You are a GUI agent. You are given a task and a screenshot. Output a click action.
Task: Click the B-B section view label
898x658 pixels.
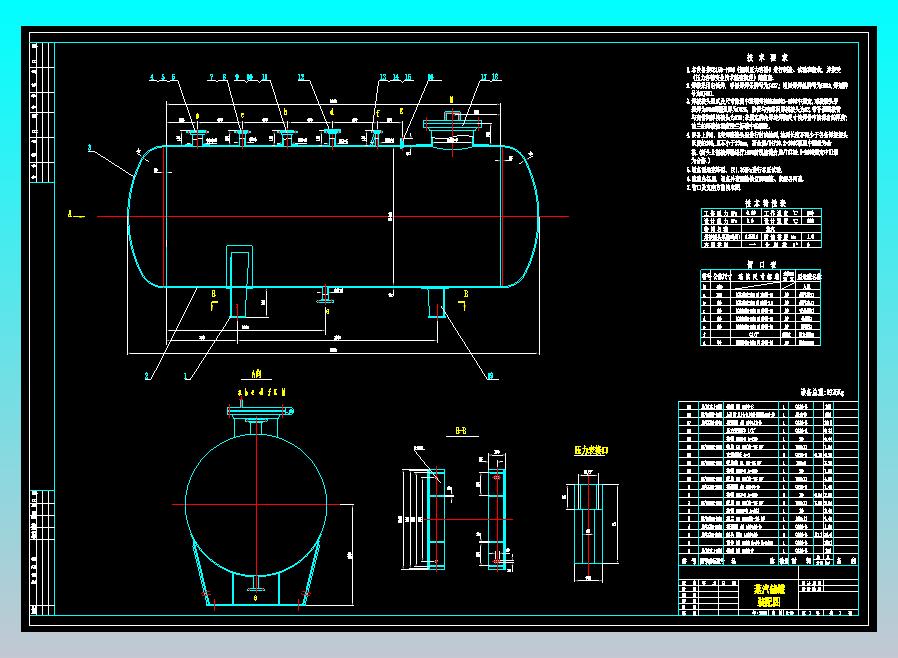(x=460, y=431)
